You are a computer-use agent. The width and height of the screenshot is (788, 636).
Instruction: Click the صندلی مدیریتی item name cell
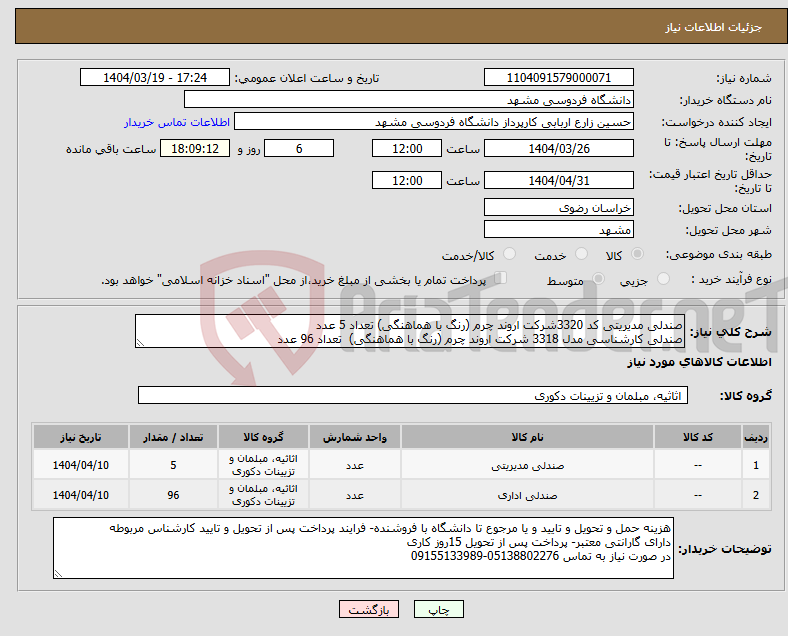(527, 465)
